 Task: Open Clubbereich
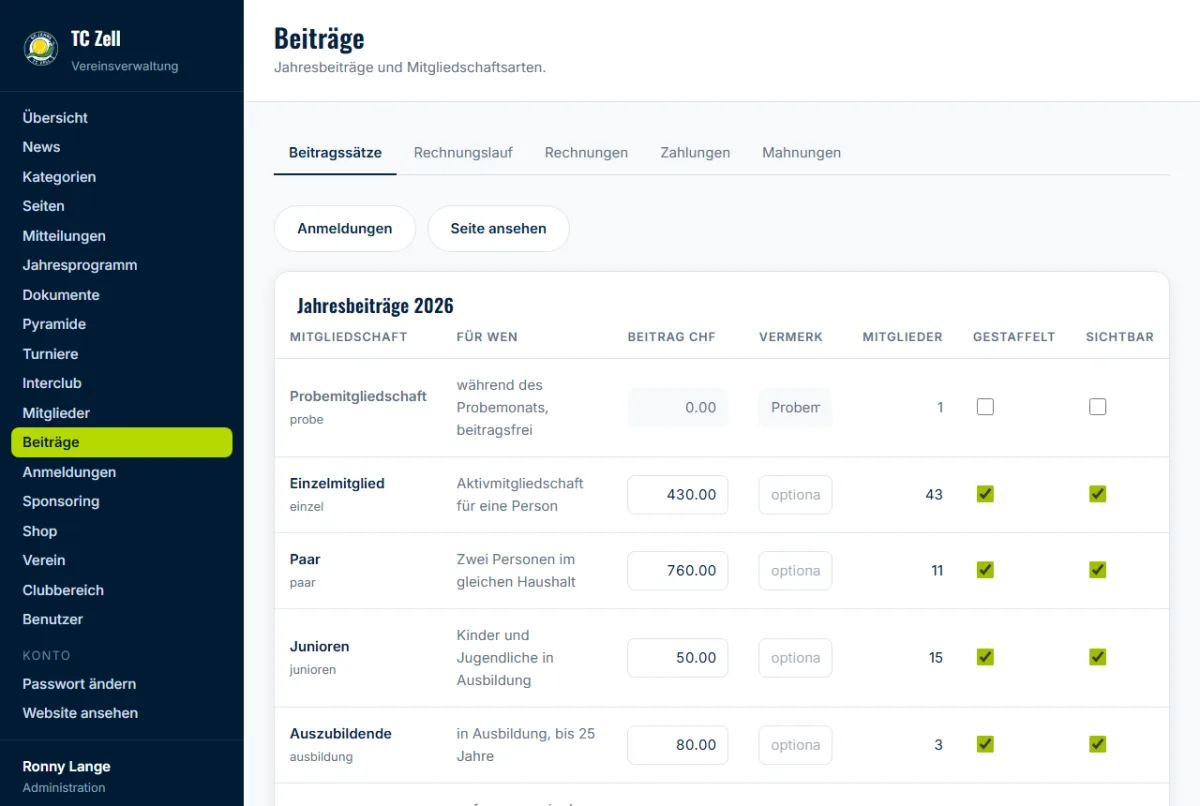(x=63, y=590)
